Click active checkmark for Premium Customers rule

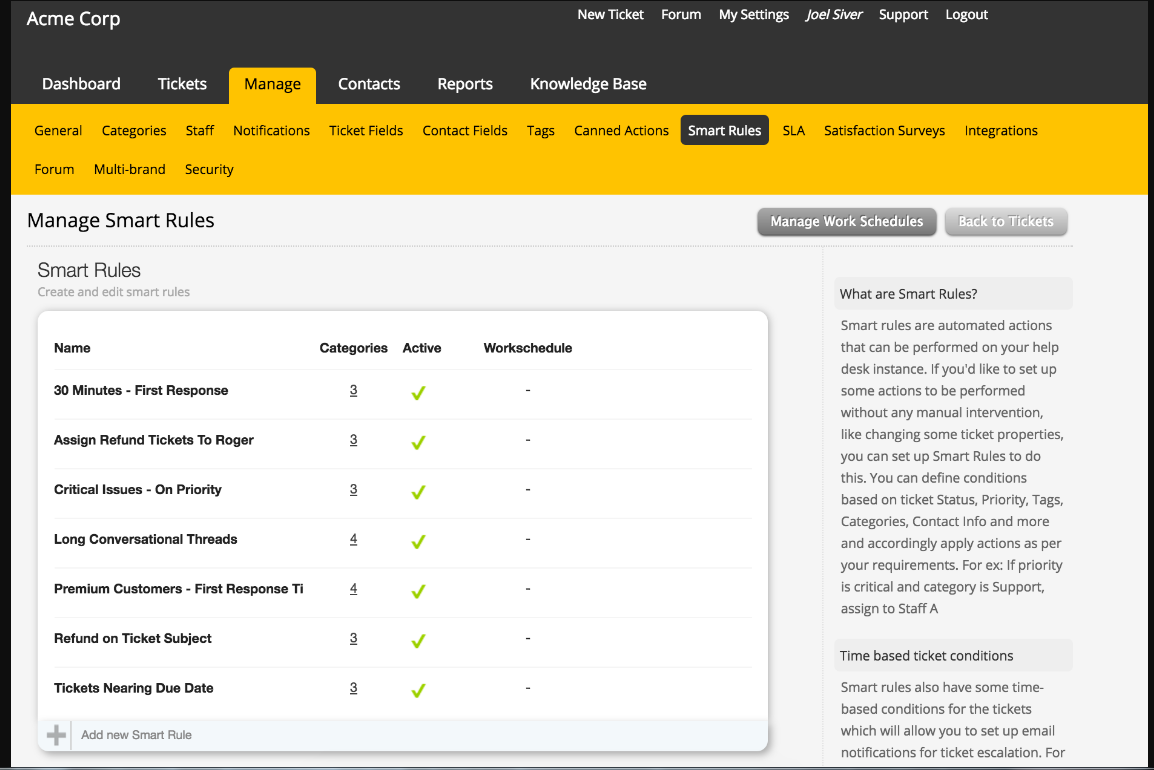[418, 591]
